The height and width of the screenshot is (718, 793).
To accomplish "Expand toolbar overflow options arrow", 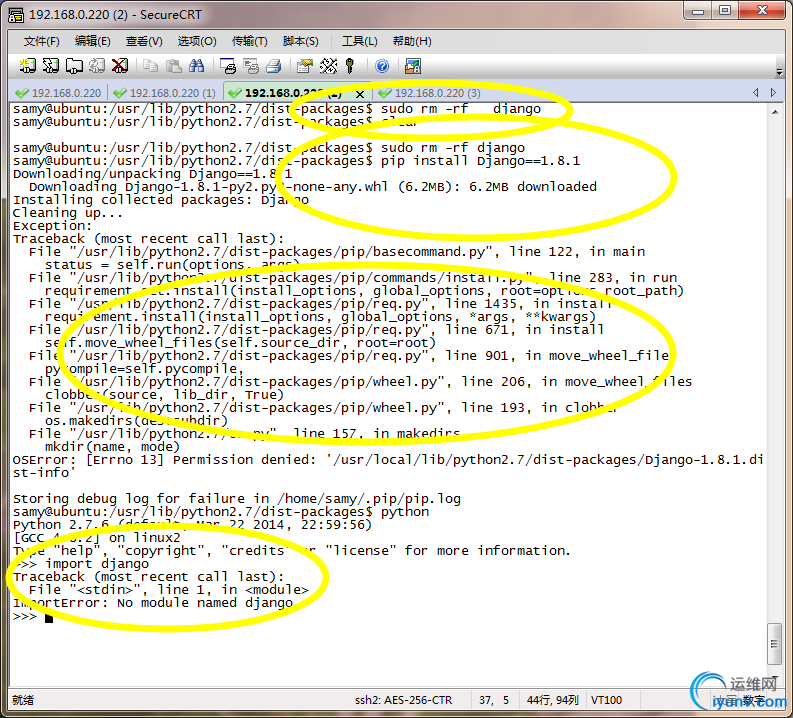I will click(x=779, y=72).
